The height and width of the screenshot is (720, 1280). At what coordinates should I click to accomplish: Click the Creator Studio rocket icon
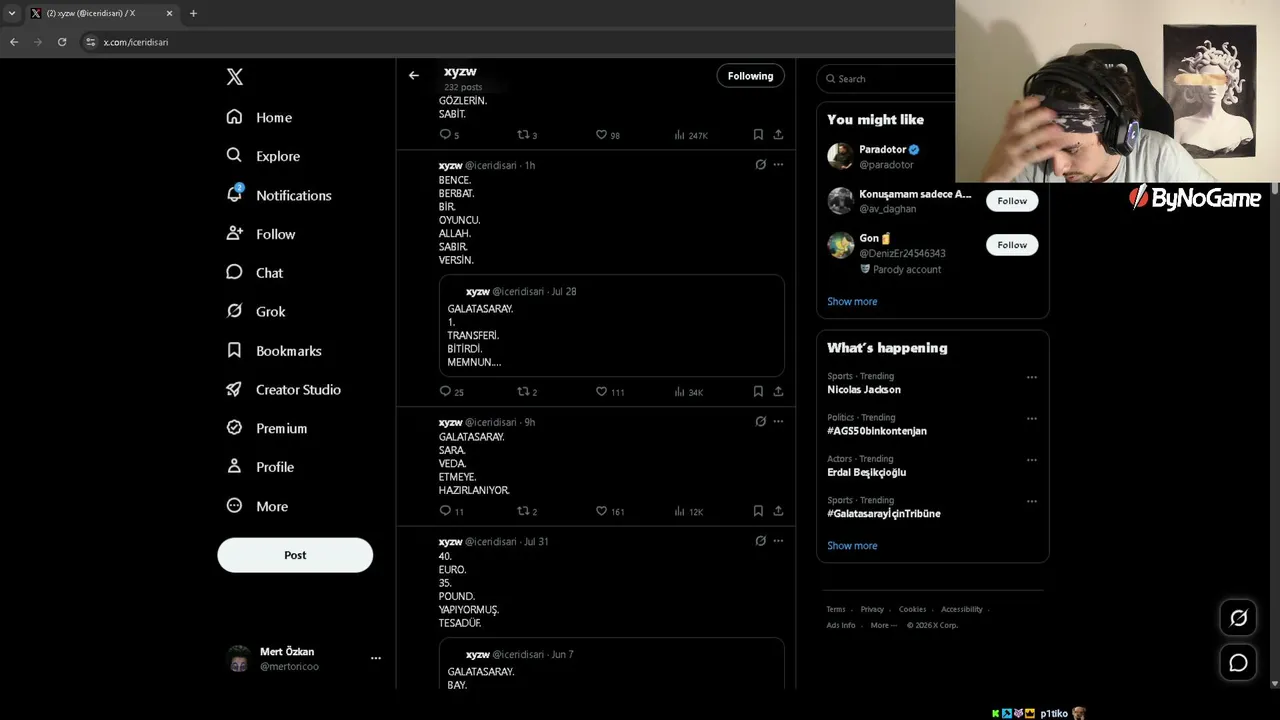pos(234,390)
